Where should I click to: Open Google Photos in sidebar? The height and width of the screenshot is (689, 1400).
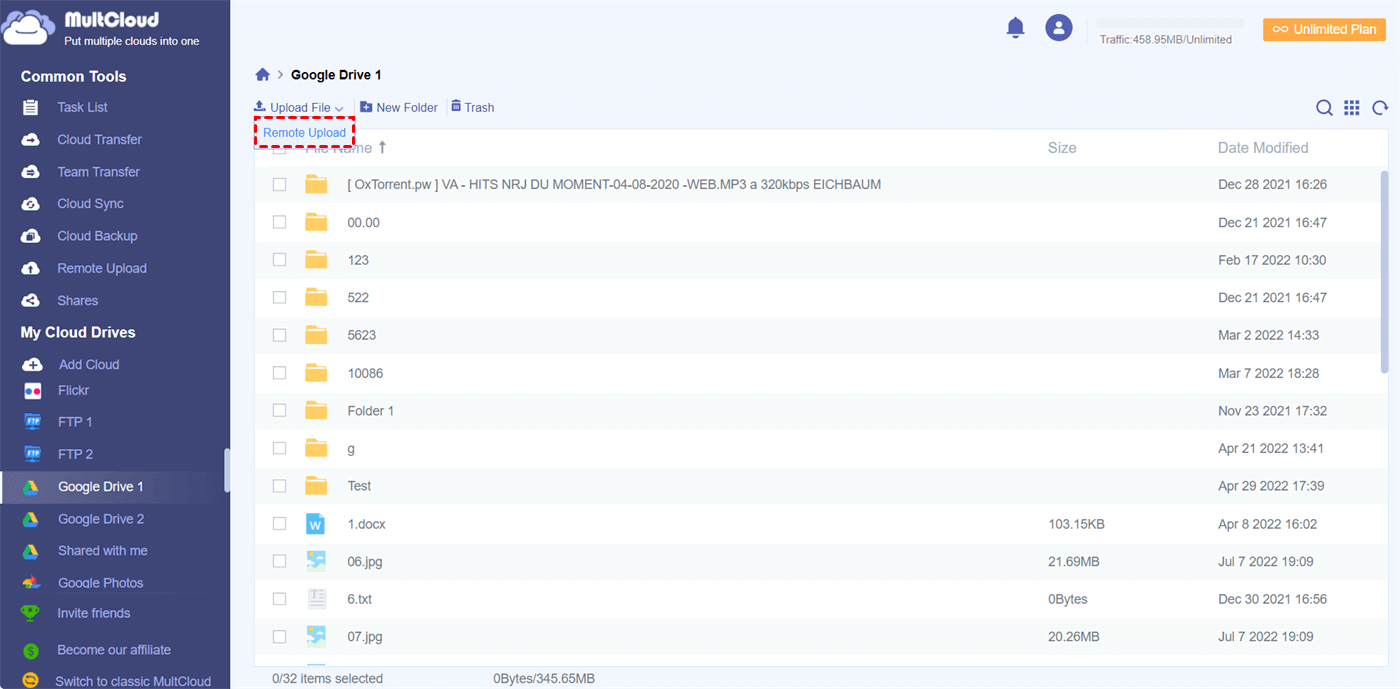coord(100,583)
